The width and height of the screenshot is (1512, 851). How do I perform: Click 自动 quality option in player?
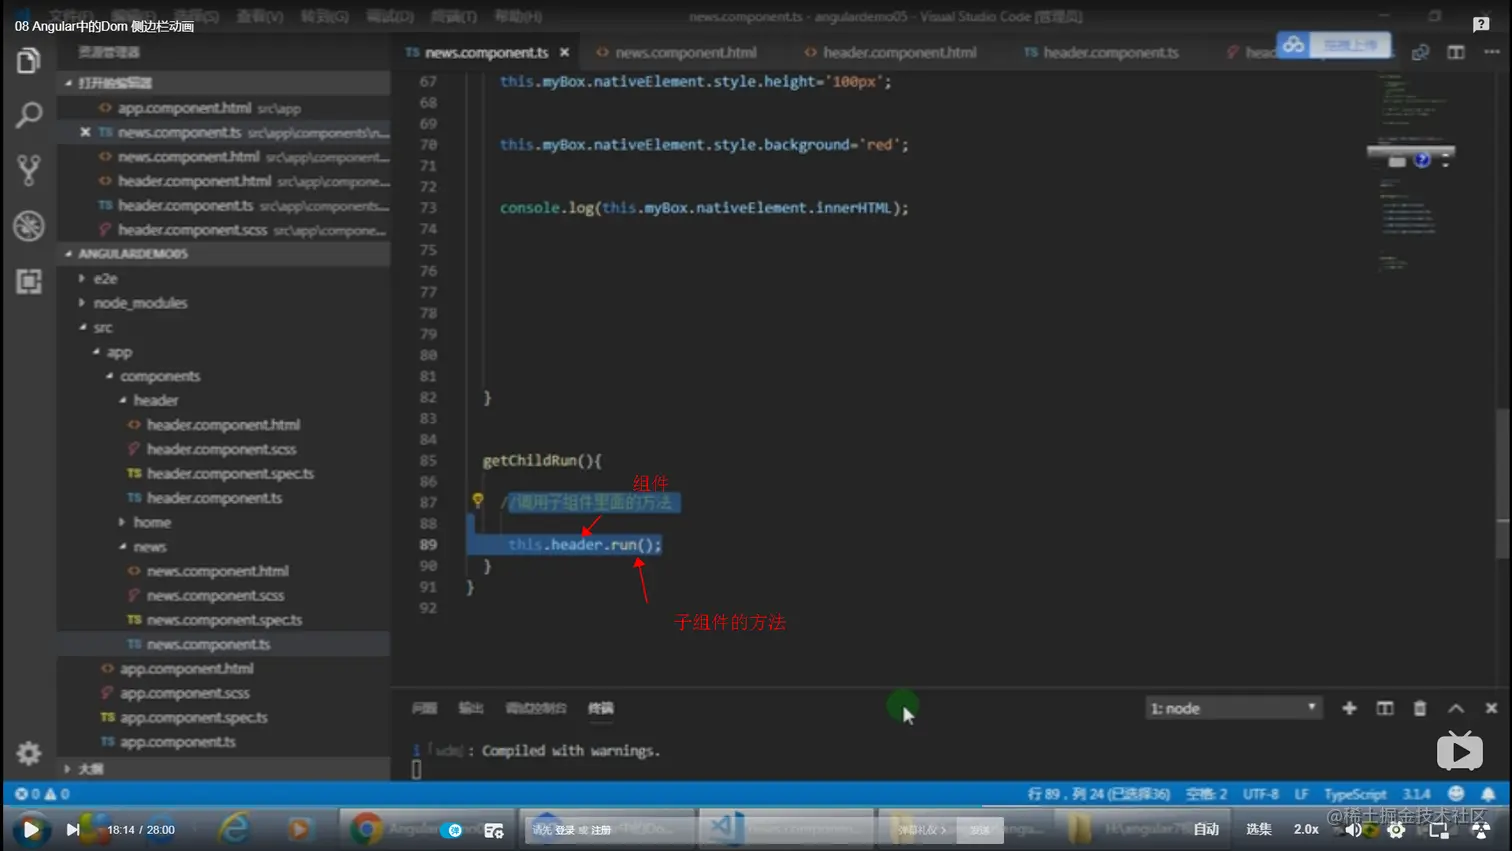point(1206,829)
